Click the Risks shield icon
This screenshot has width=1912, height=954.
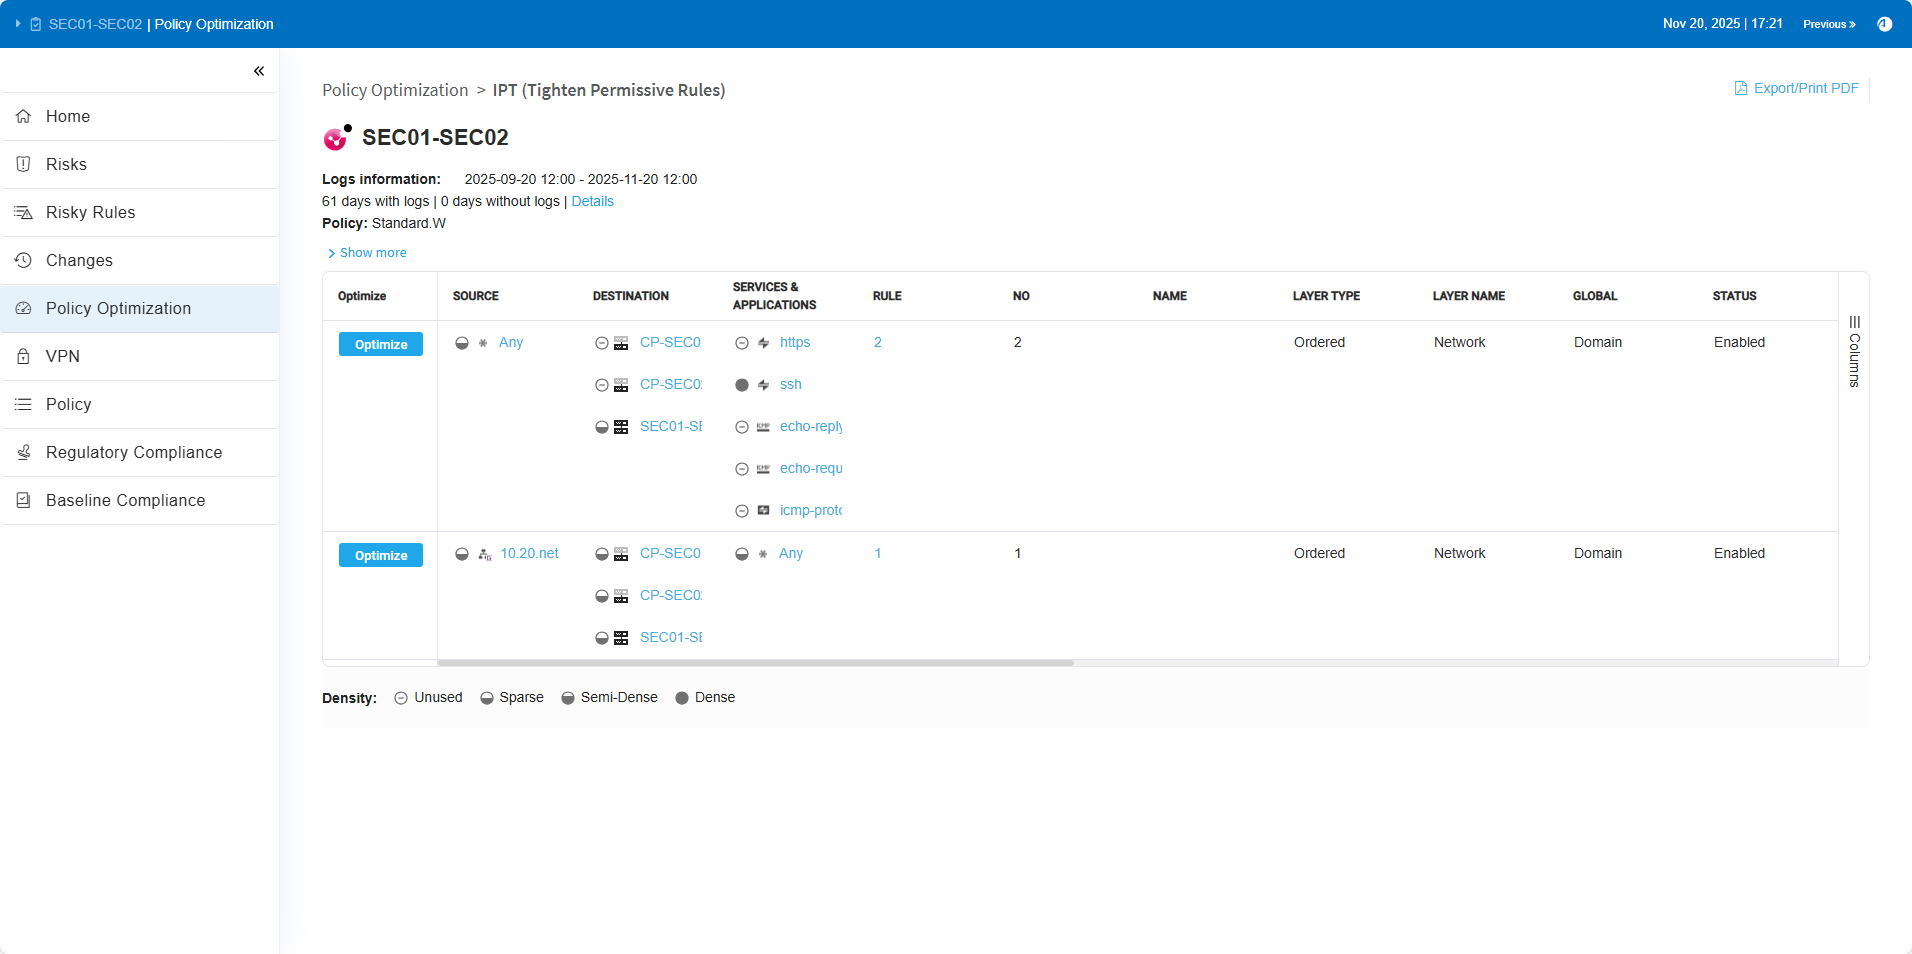(x=24, y=164)
